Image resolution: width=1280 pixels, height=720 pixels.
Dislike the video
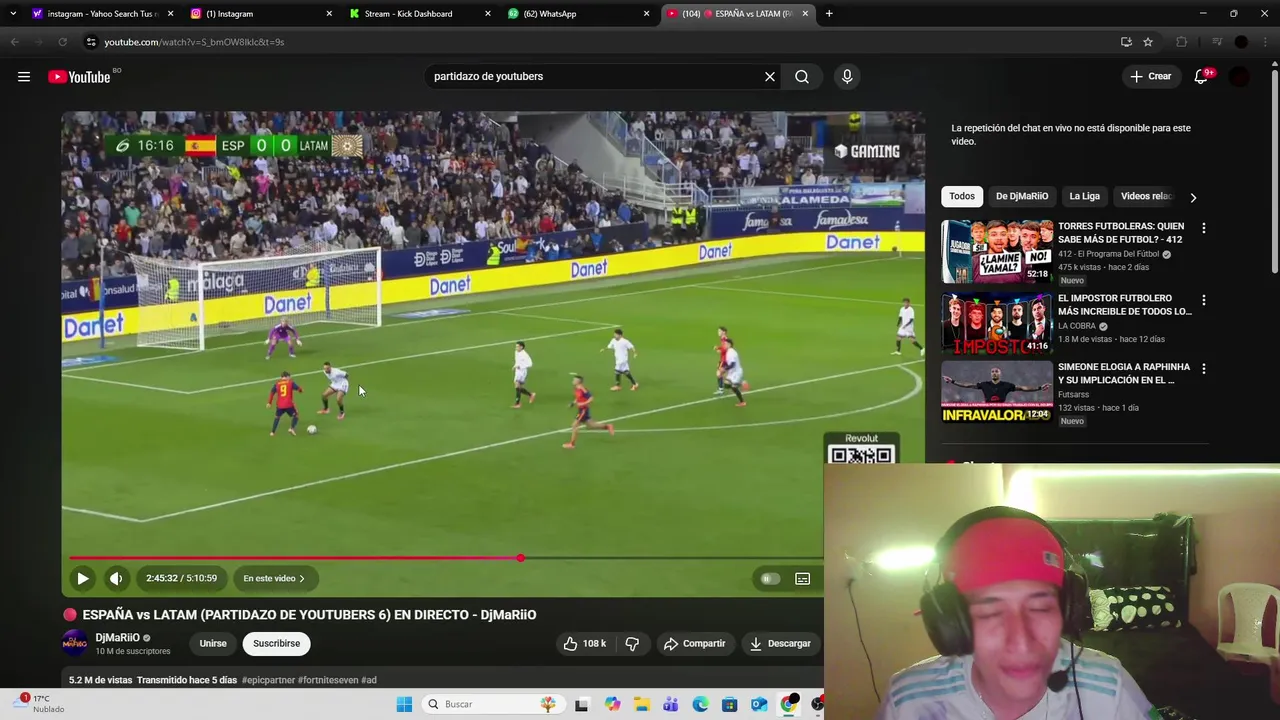coord(632,644)
